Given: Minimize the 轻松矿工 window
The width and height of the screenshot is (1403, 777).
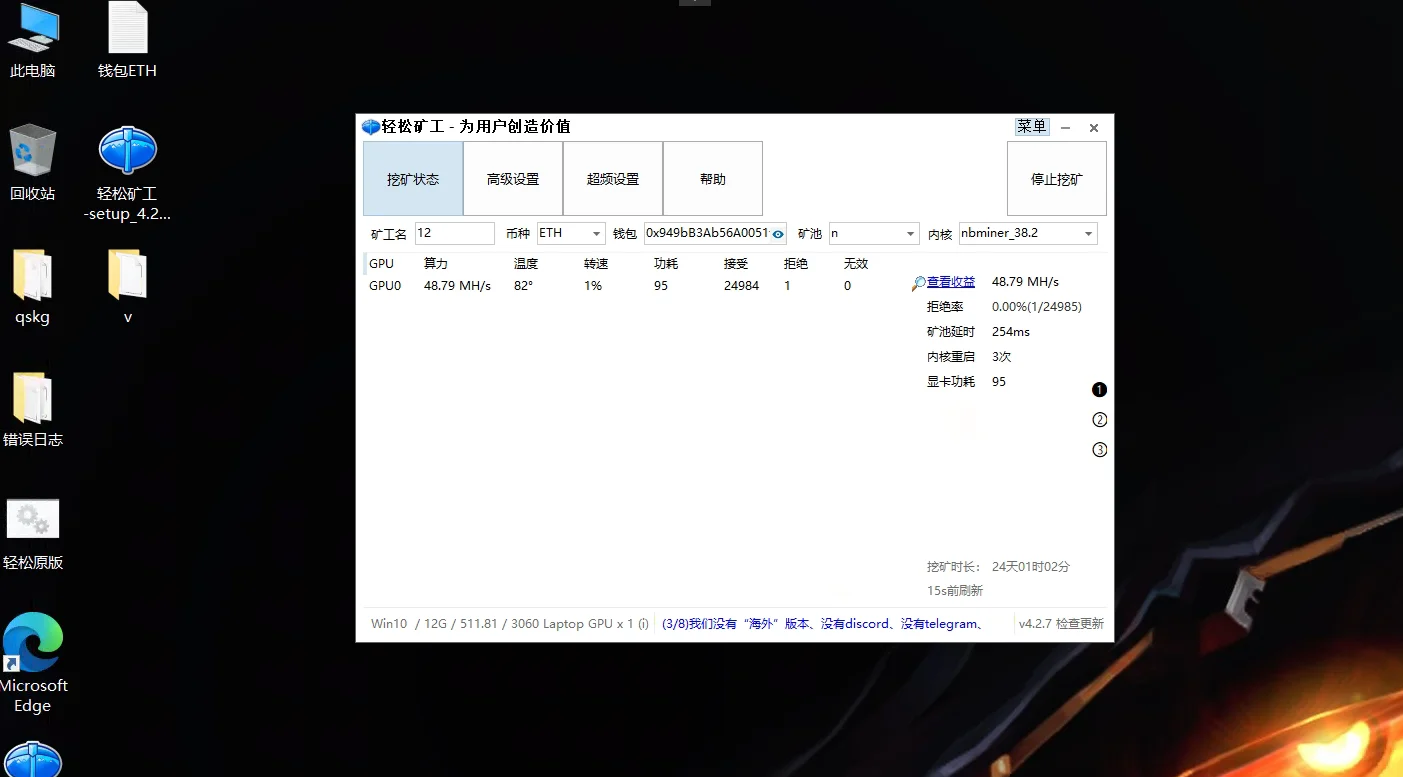Looking at the screenshot, I should click(x=1066, y=128).
